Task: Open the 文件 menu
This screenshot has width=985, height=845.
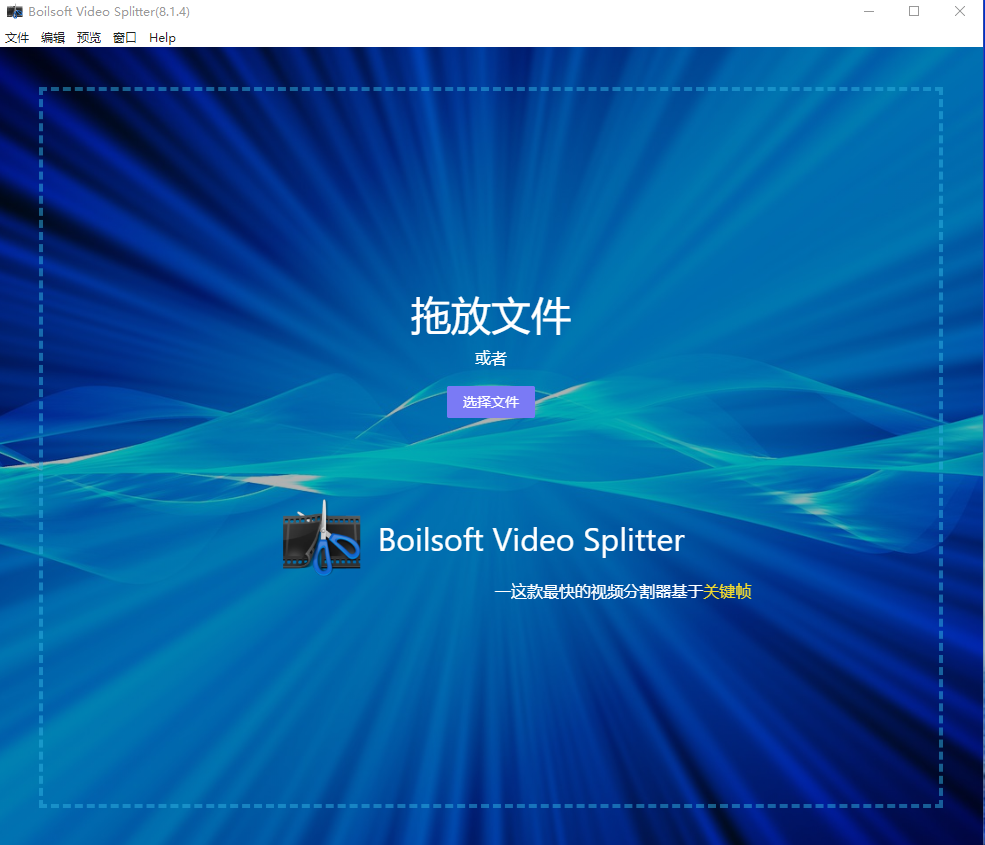Action: coord(17,38)
